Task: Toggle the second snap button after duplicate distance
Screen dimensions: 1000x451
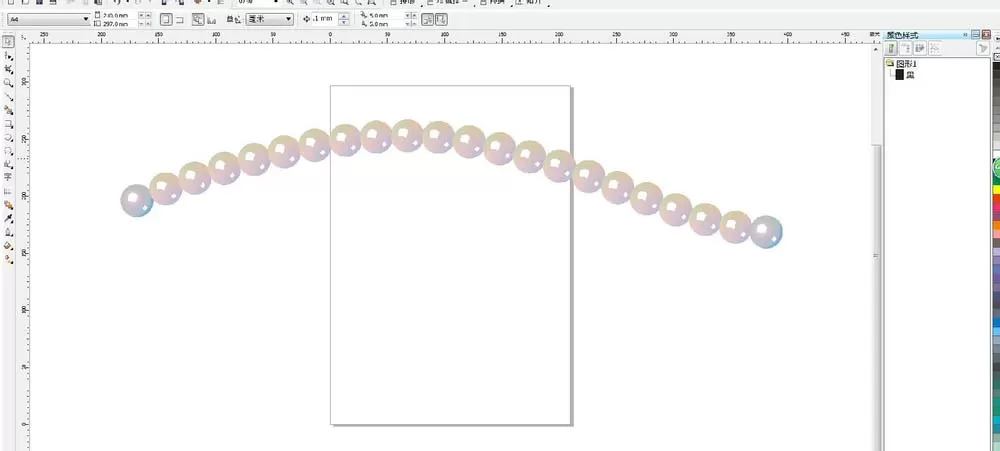Action: pyautogui.click(x=441, y=20)
